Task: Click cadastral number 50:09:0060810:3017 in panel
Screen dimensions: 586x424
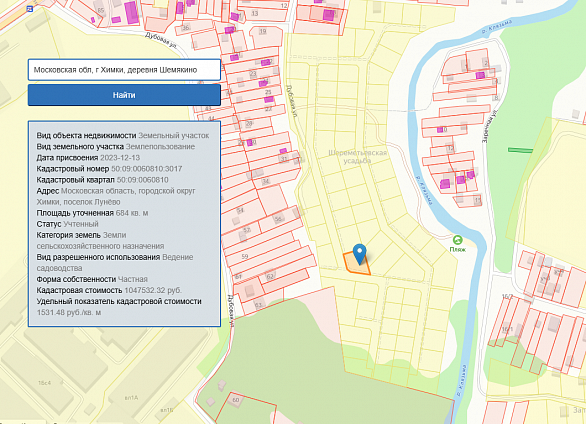Action: (x=146, y=169)
